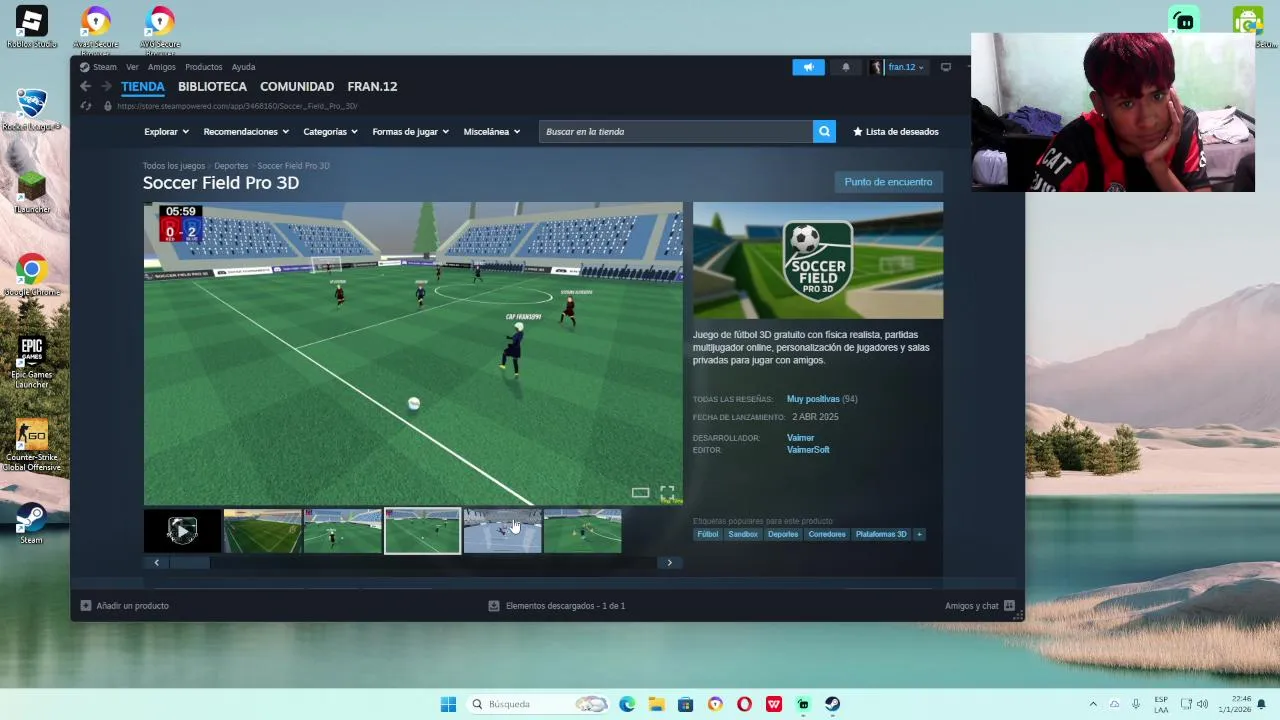The height and width of the screenshot is (720, 1280).
Task: Open the Ver menu
Action: pyautogui.click(x=132, y=67)
